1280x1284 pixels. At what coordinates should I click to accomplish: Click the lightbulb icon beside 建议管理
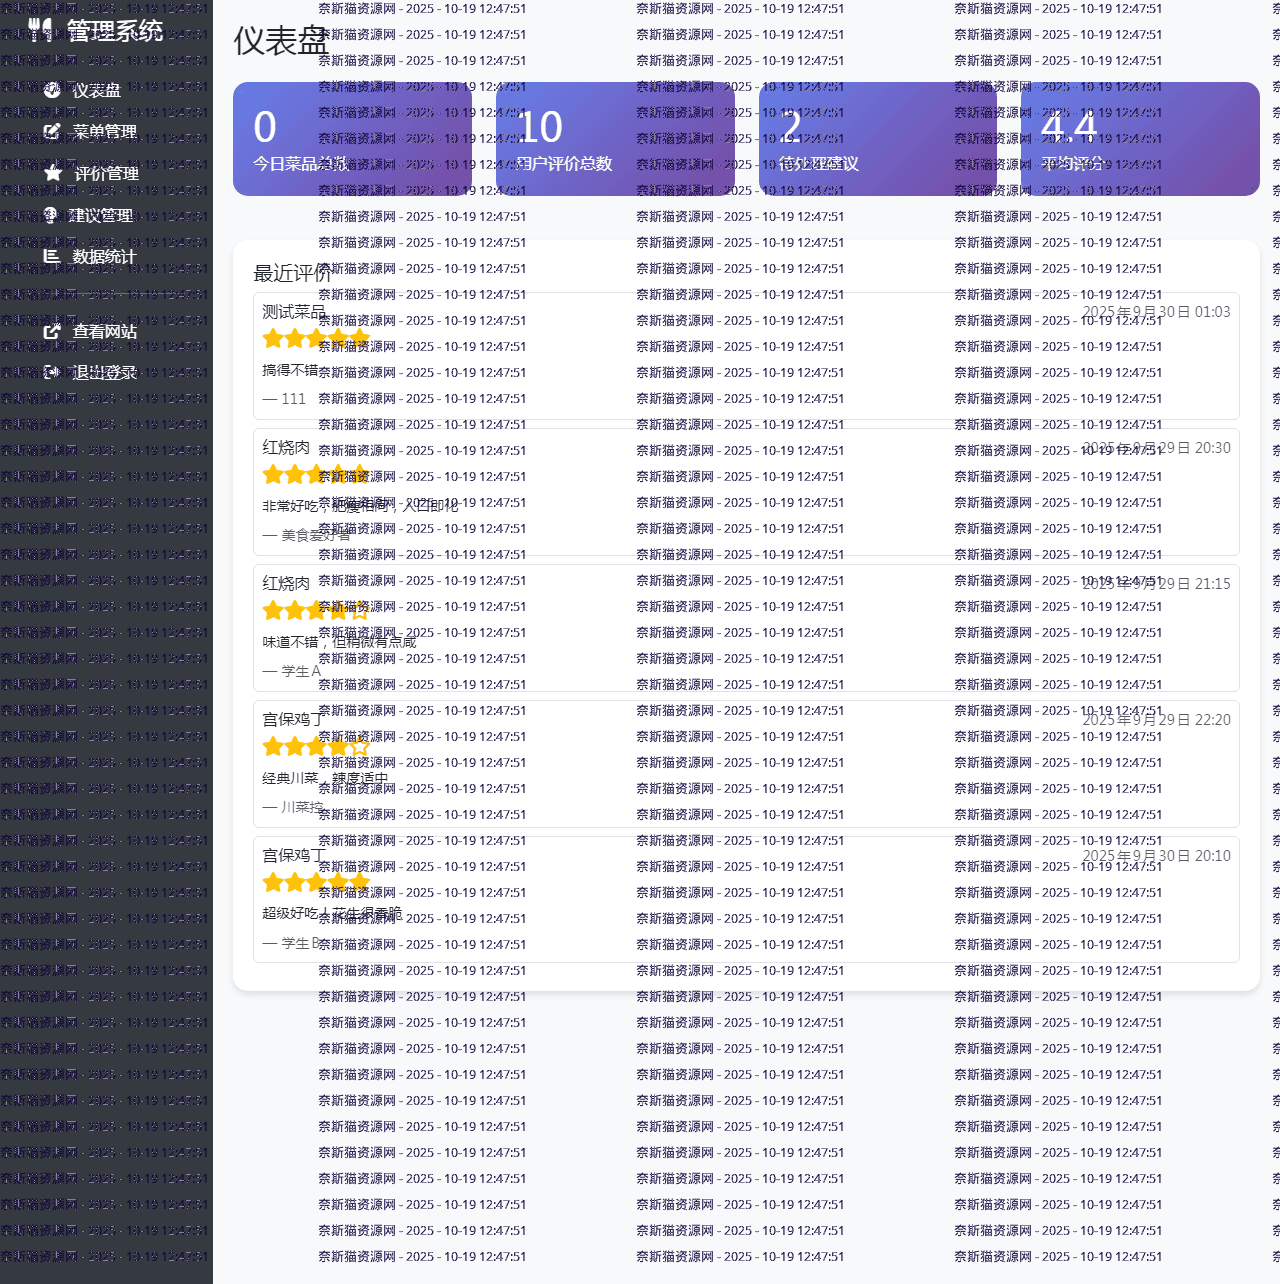pyautogui.click(x=51, y=215)
